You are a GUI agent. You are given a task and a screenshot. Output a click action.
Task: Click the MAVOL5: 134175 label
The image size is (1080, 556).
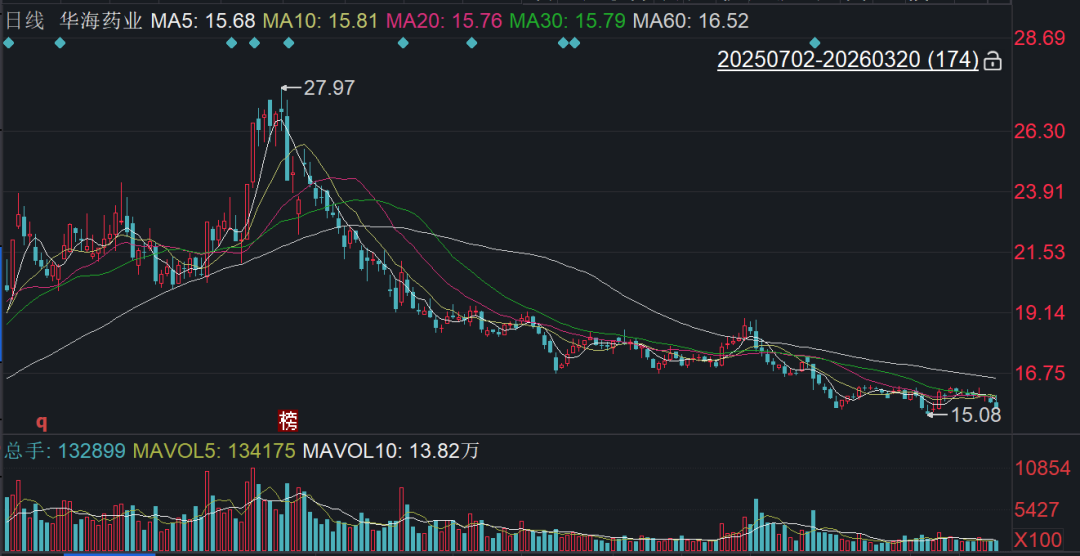pos(214,452)
